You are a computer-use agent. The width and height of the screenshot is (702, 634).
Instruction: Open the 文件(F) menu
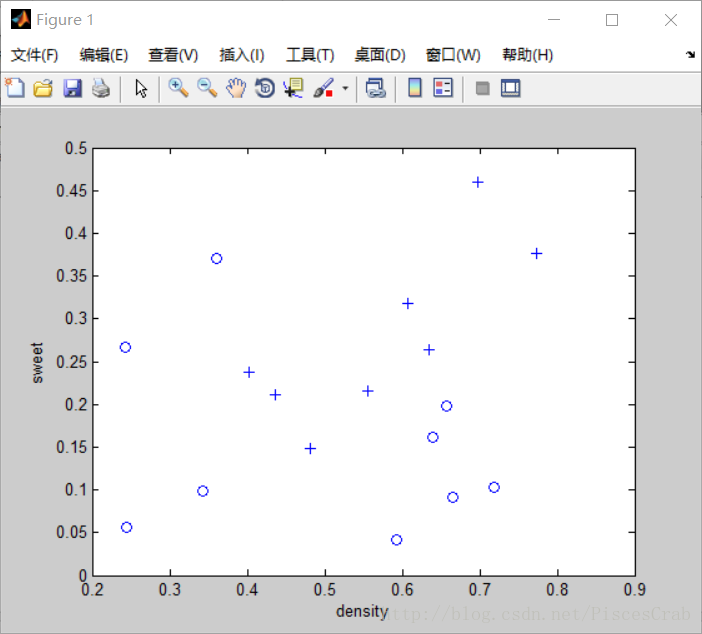(x=34, y=55)
